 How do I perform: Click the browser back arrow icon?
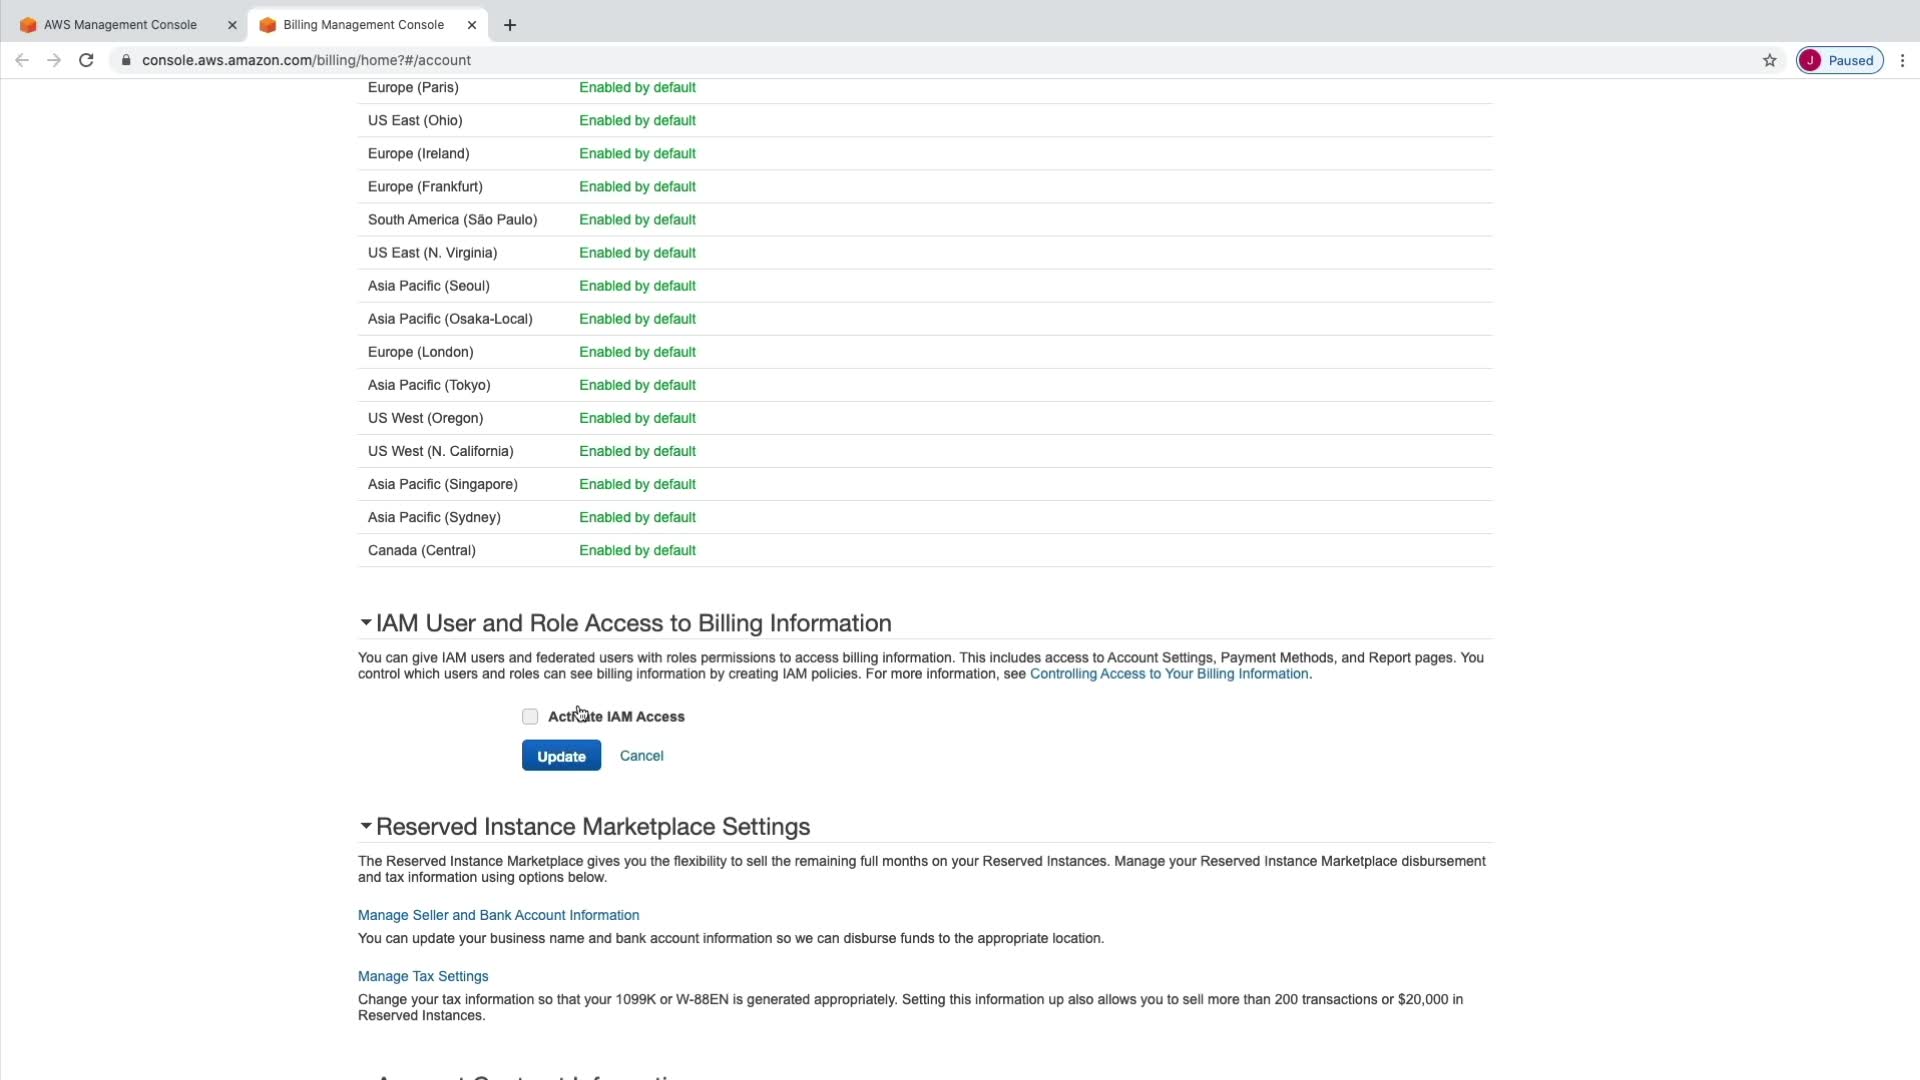point(22,60)
